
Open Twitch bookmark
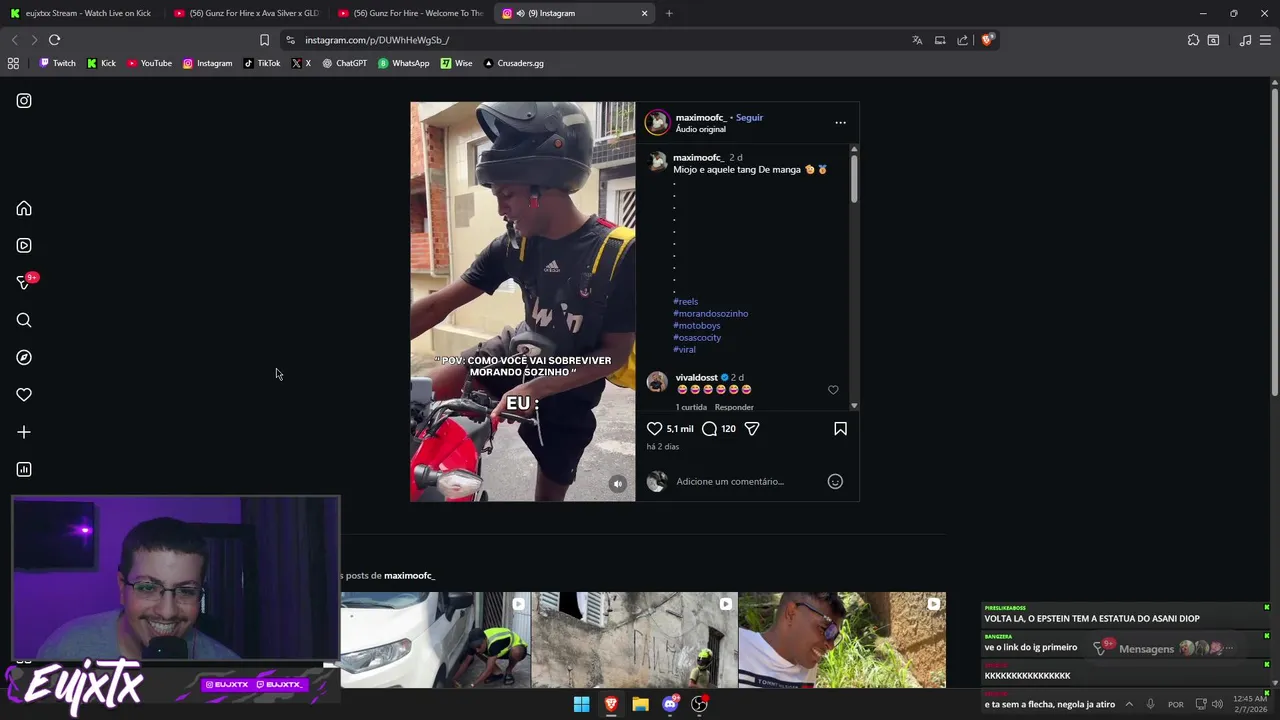[57, 63]
